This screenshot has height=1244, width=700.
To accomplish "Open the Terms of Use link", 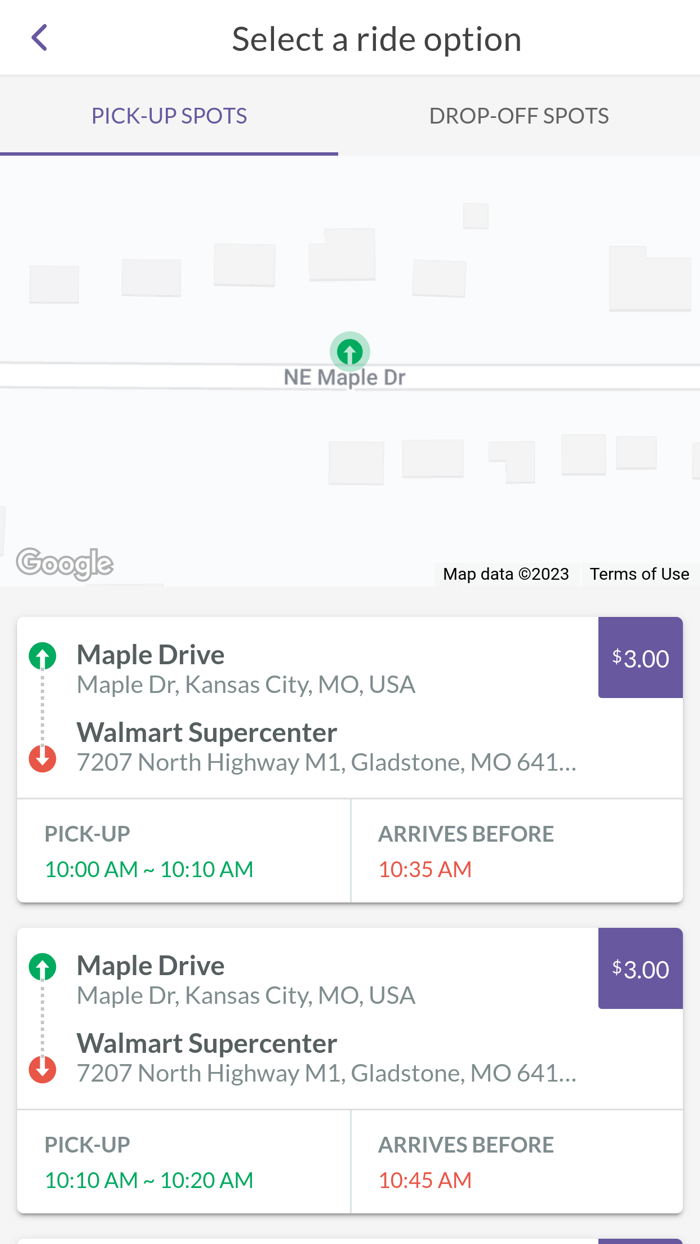I will 639,574.
